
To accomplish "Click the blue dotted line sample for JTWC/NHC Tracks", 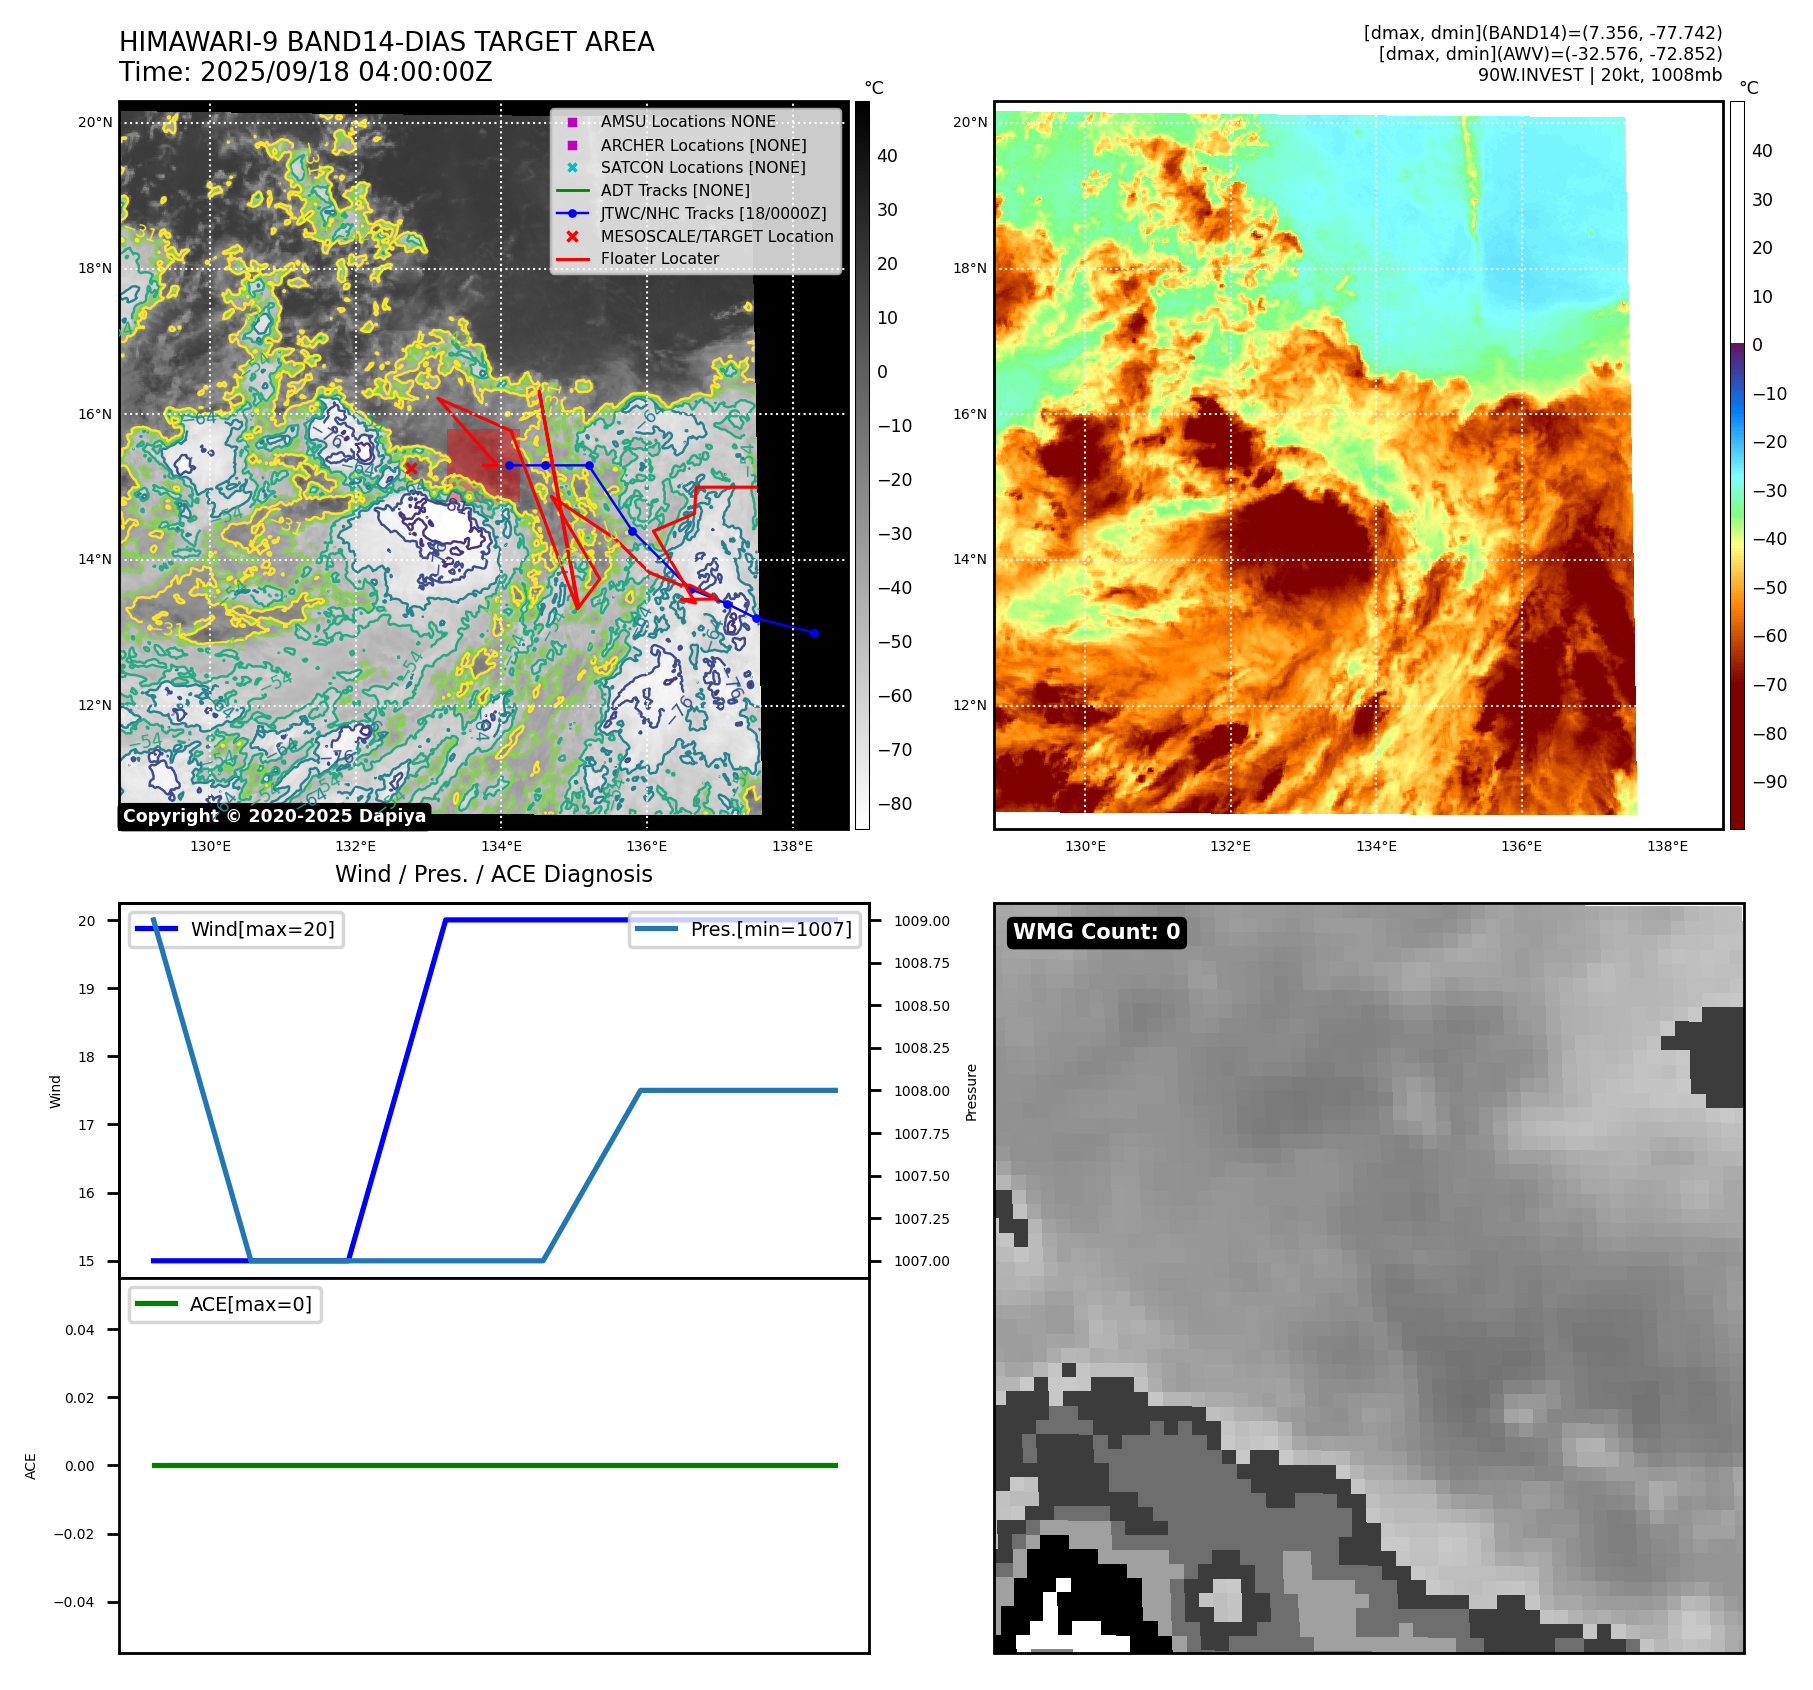I will click(x=572, y=214).
